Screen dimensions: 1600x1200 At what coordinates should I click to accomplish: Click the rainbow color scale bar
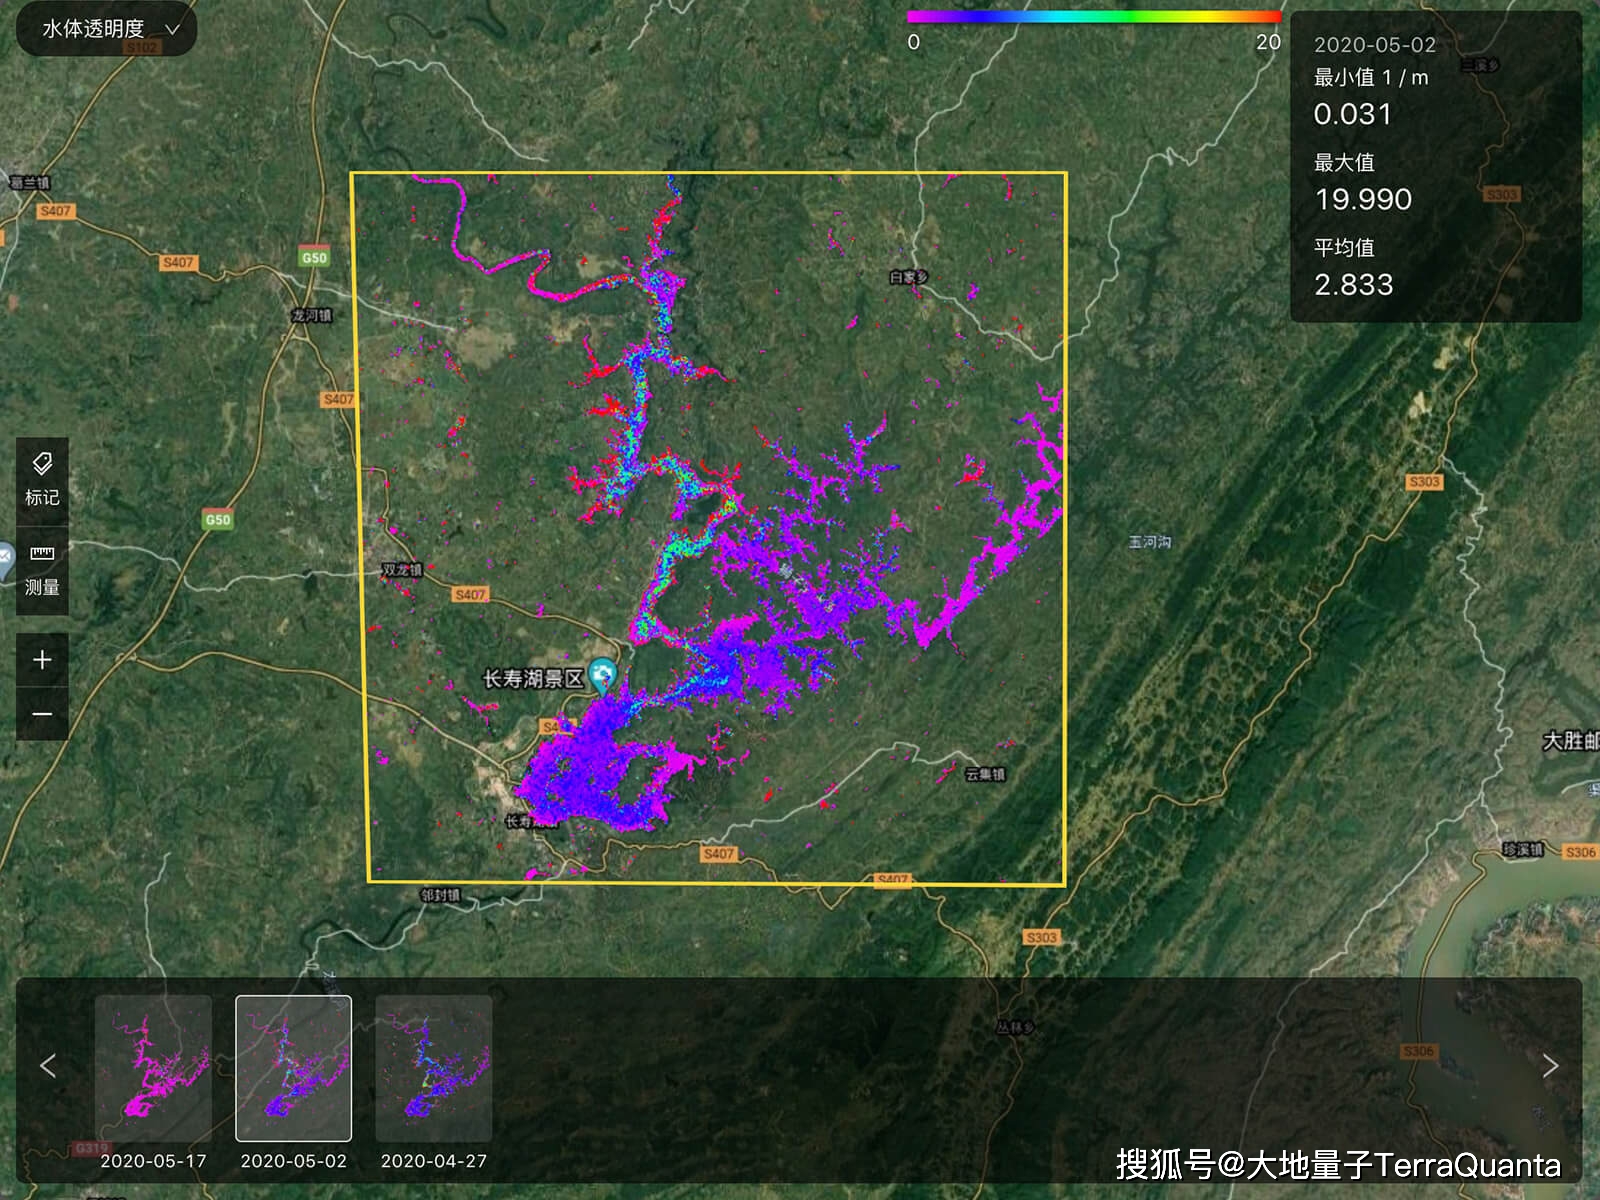(1093, 17)
